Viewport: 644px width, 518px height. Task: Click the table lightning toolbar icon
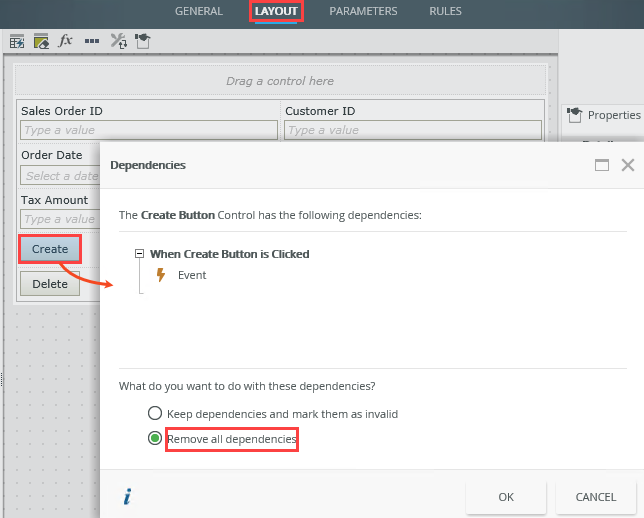(17, 41)
